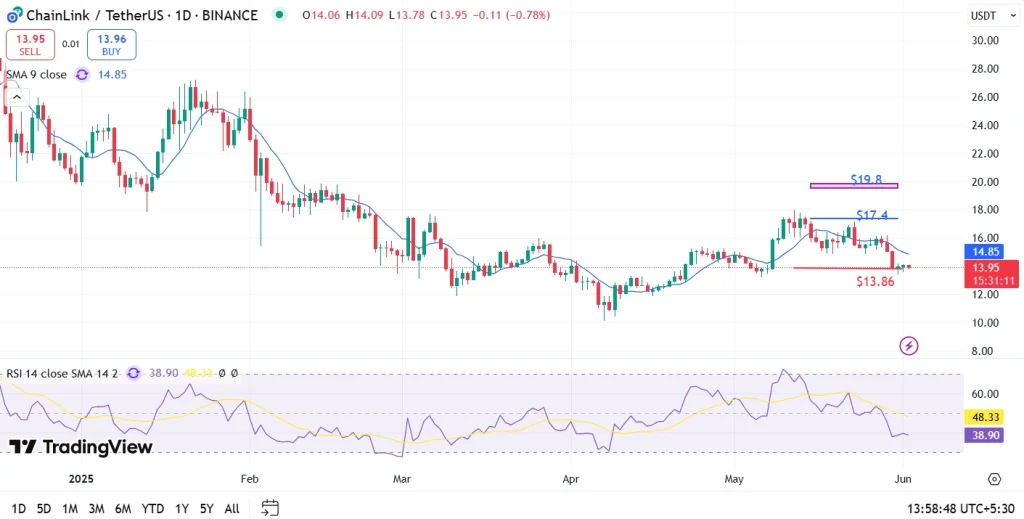
Task: Click the 0.01 spread value
Action: point(71,44)
